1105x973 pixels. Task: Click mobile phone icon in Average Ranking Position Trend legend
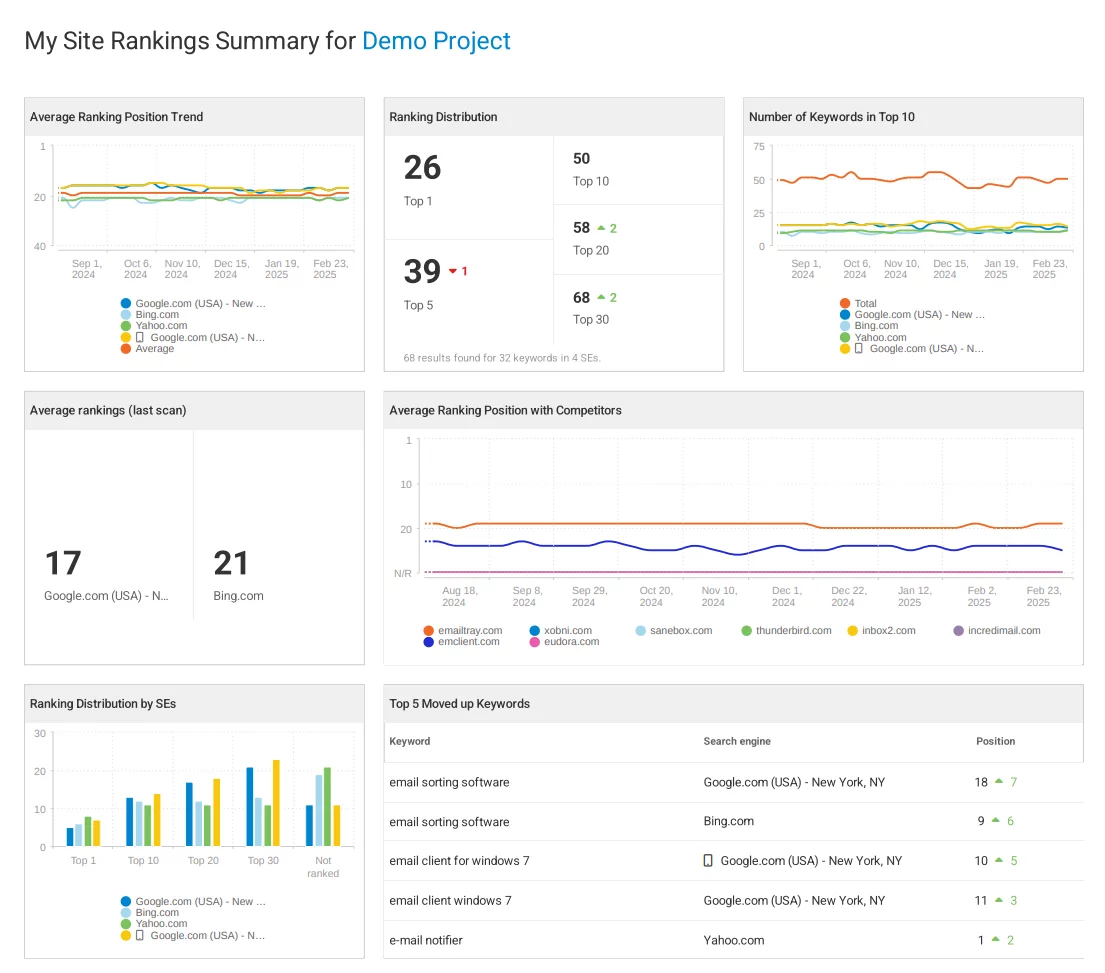[x=140, y=337]
